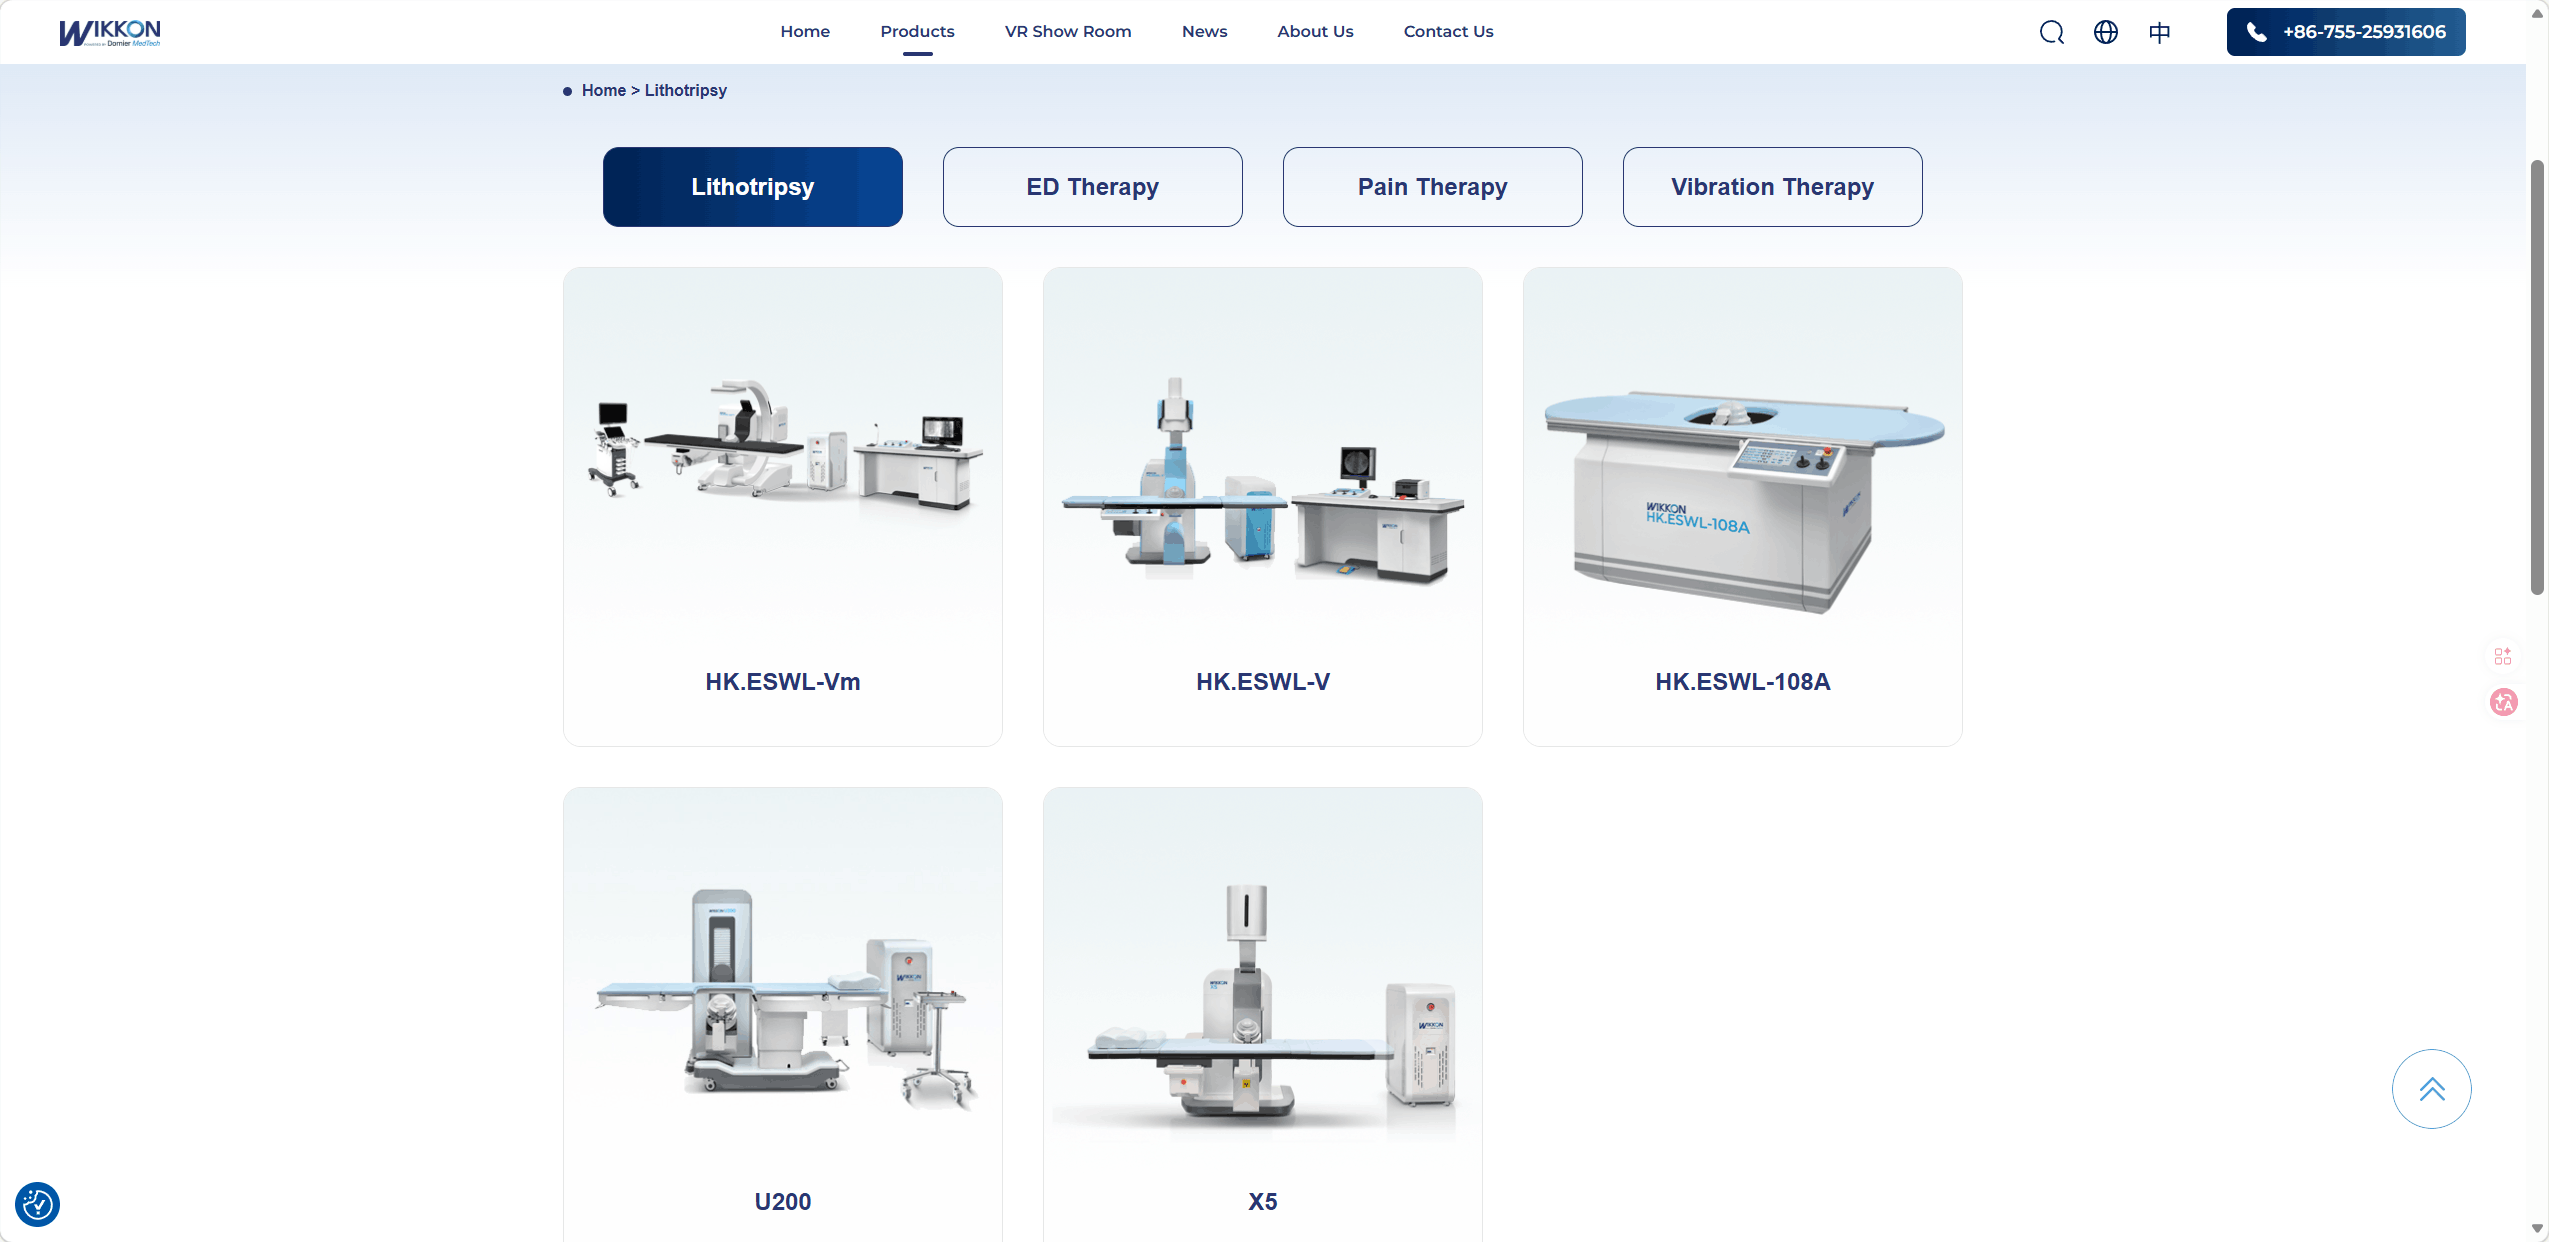
Task: Open About Us menu item
Action: (1315, 32)
